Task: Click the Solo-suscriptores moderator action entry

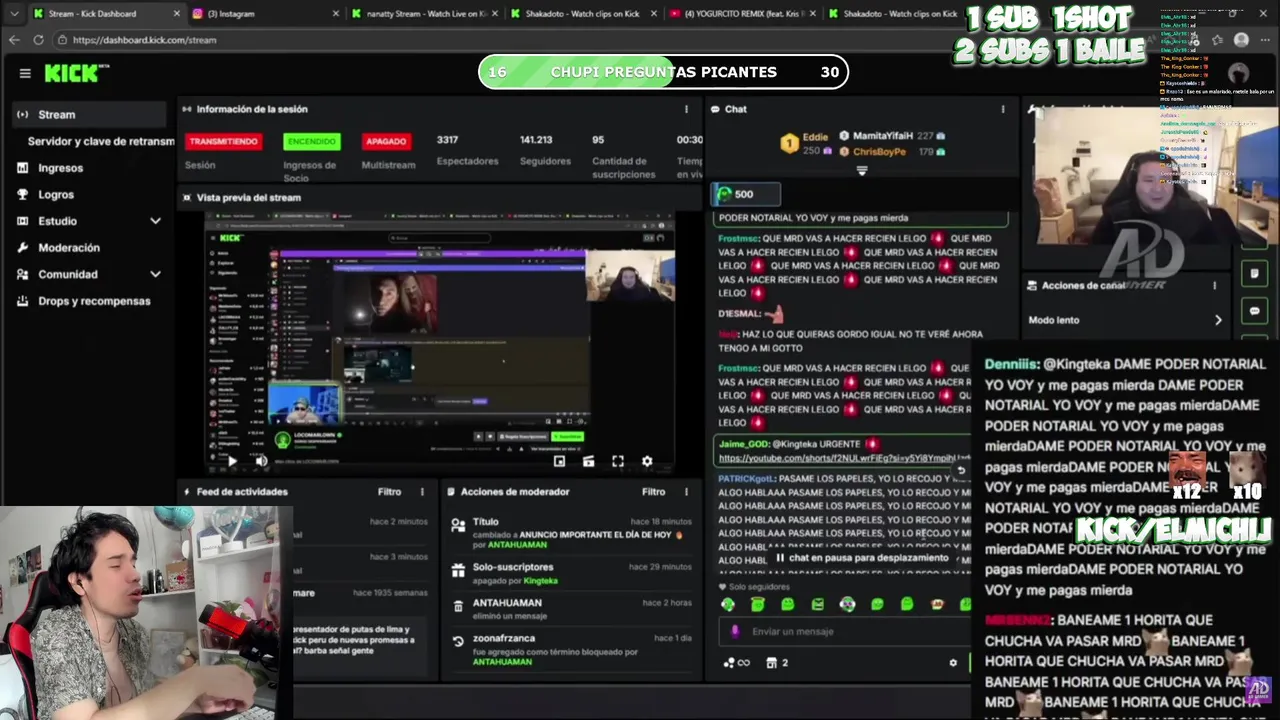Action: (571, 573)
